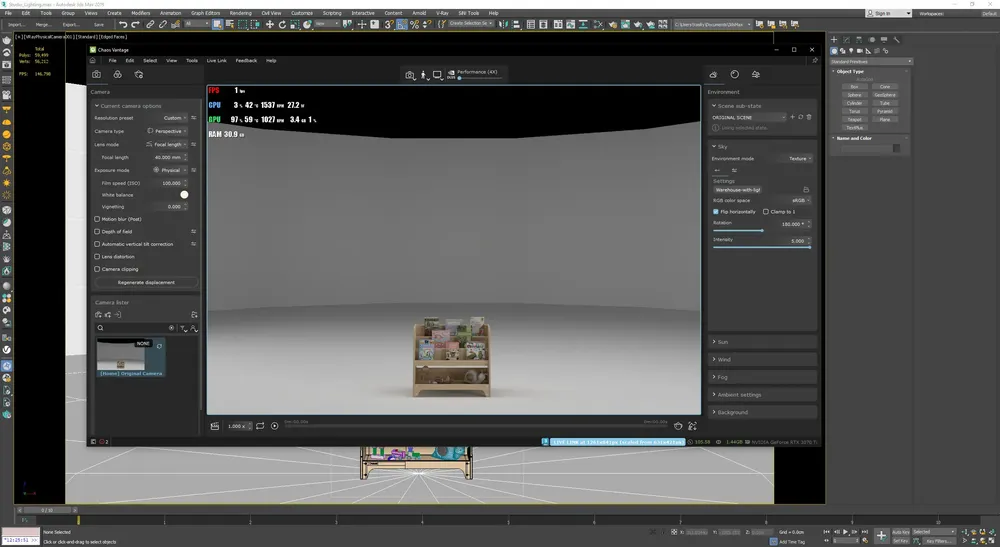Enable Motion blur (Post) checkbox
This screenshot has width=1000, height=547.
[97, 219]
